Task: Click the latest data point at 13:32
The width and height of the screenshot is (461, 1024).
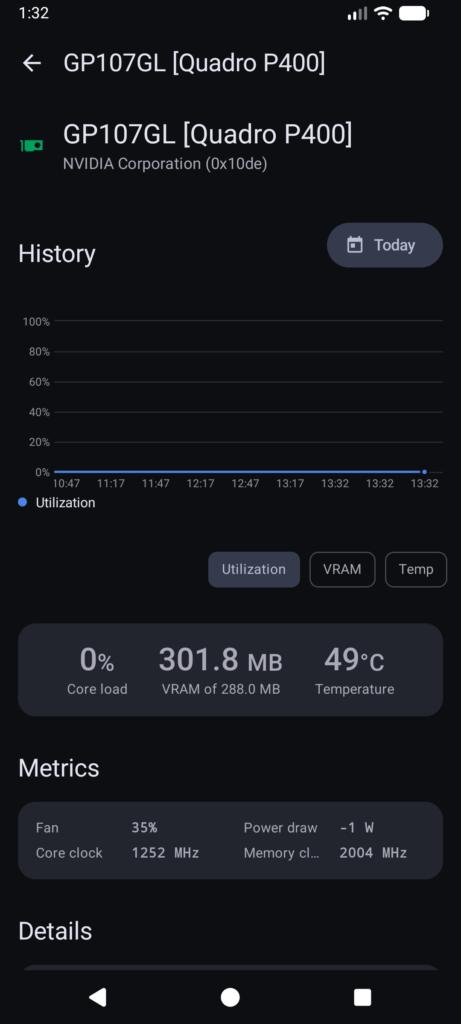Action: point(424,472)
